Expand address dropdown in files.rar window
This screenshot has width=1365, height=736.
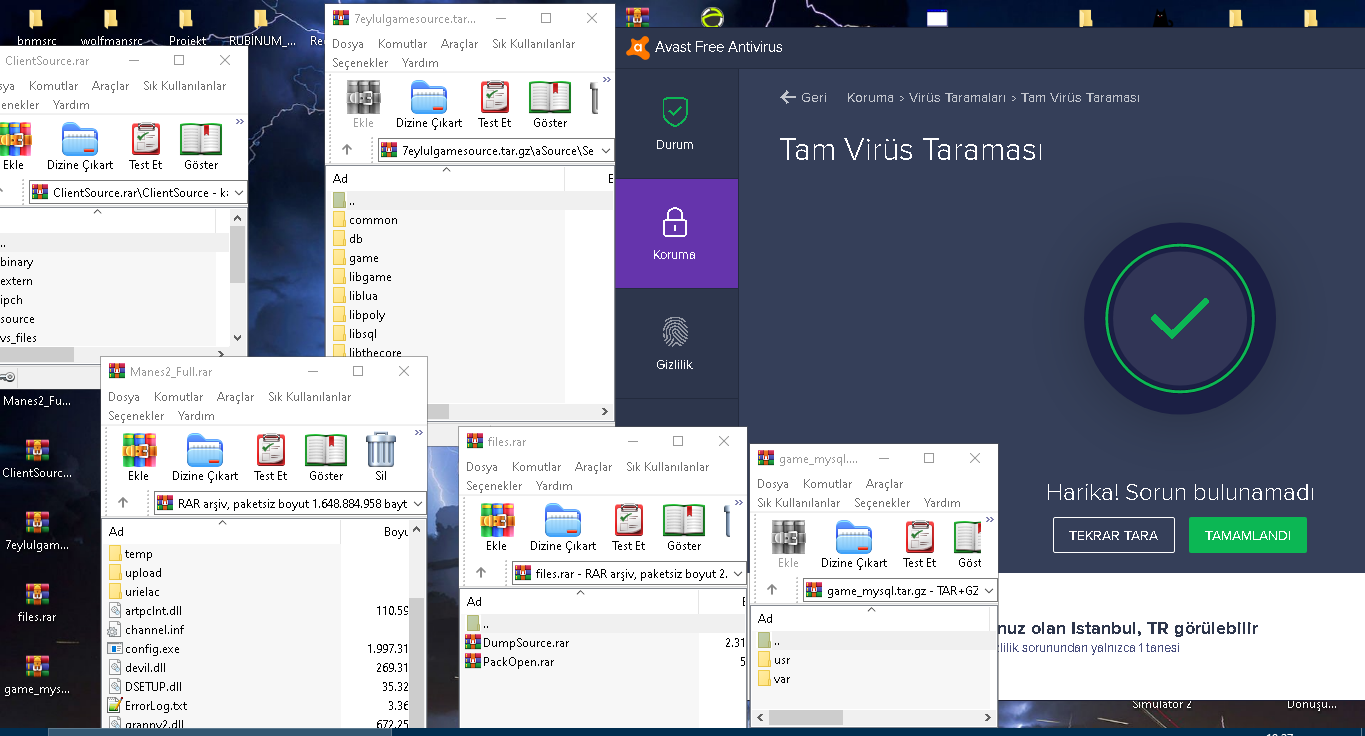pyautogui.click(x=738, y=573)
